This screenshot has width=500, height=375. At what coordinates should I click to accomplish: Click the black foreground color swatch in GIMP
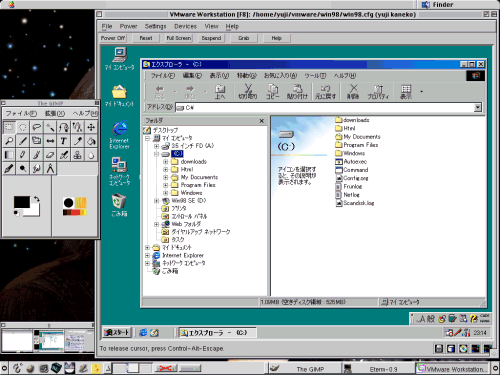tap(21, 202)
